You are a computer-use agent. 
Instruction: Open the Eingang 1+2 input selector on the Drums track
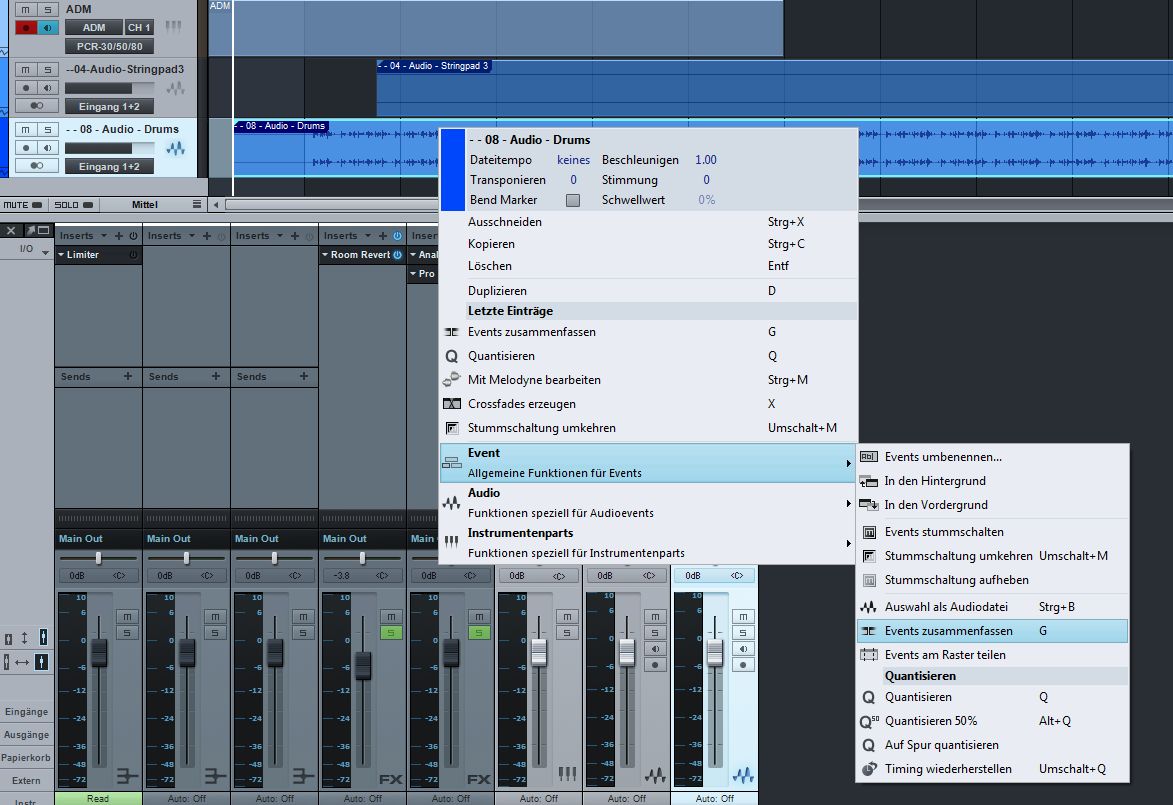click(109, 166)
